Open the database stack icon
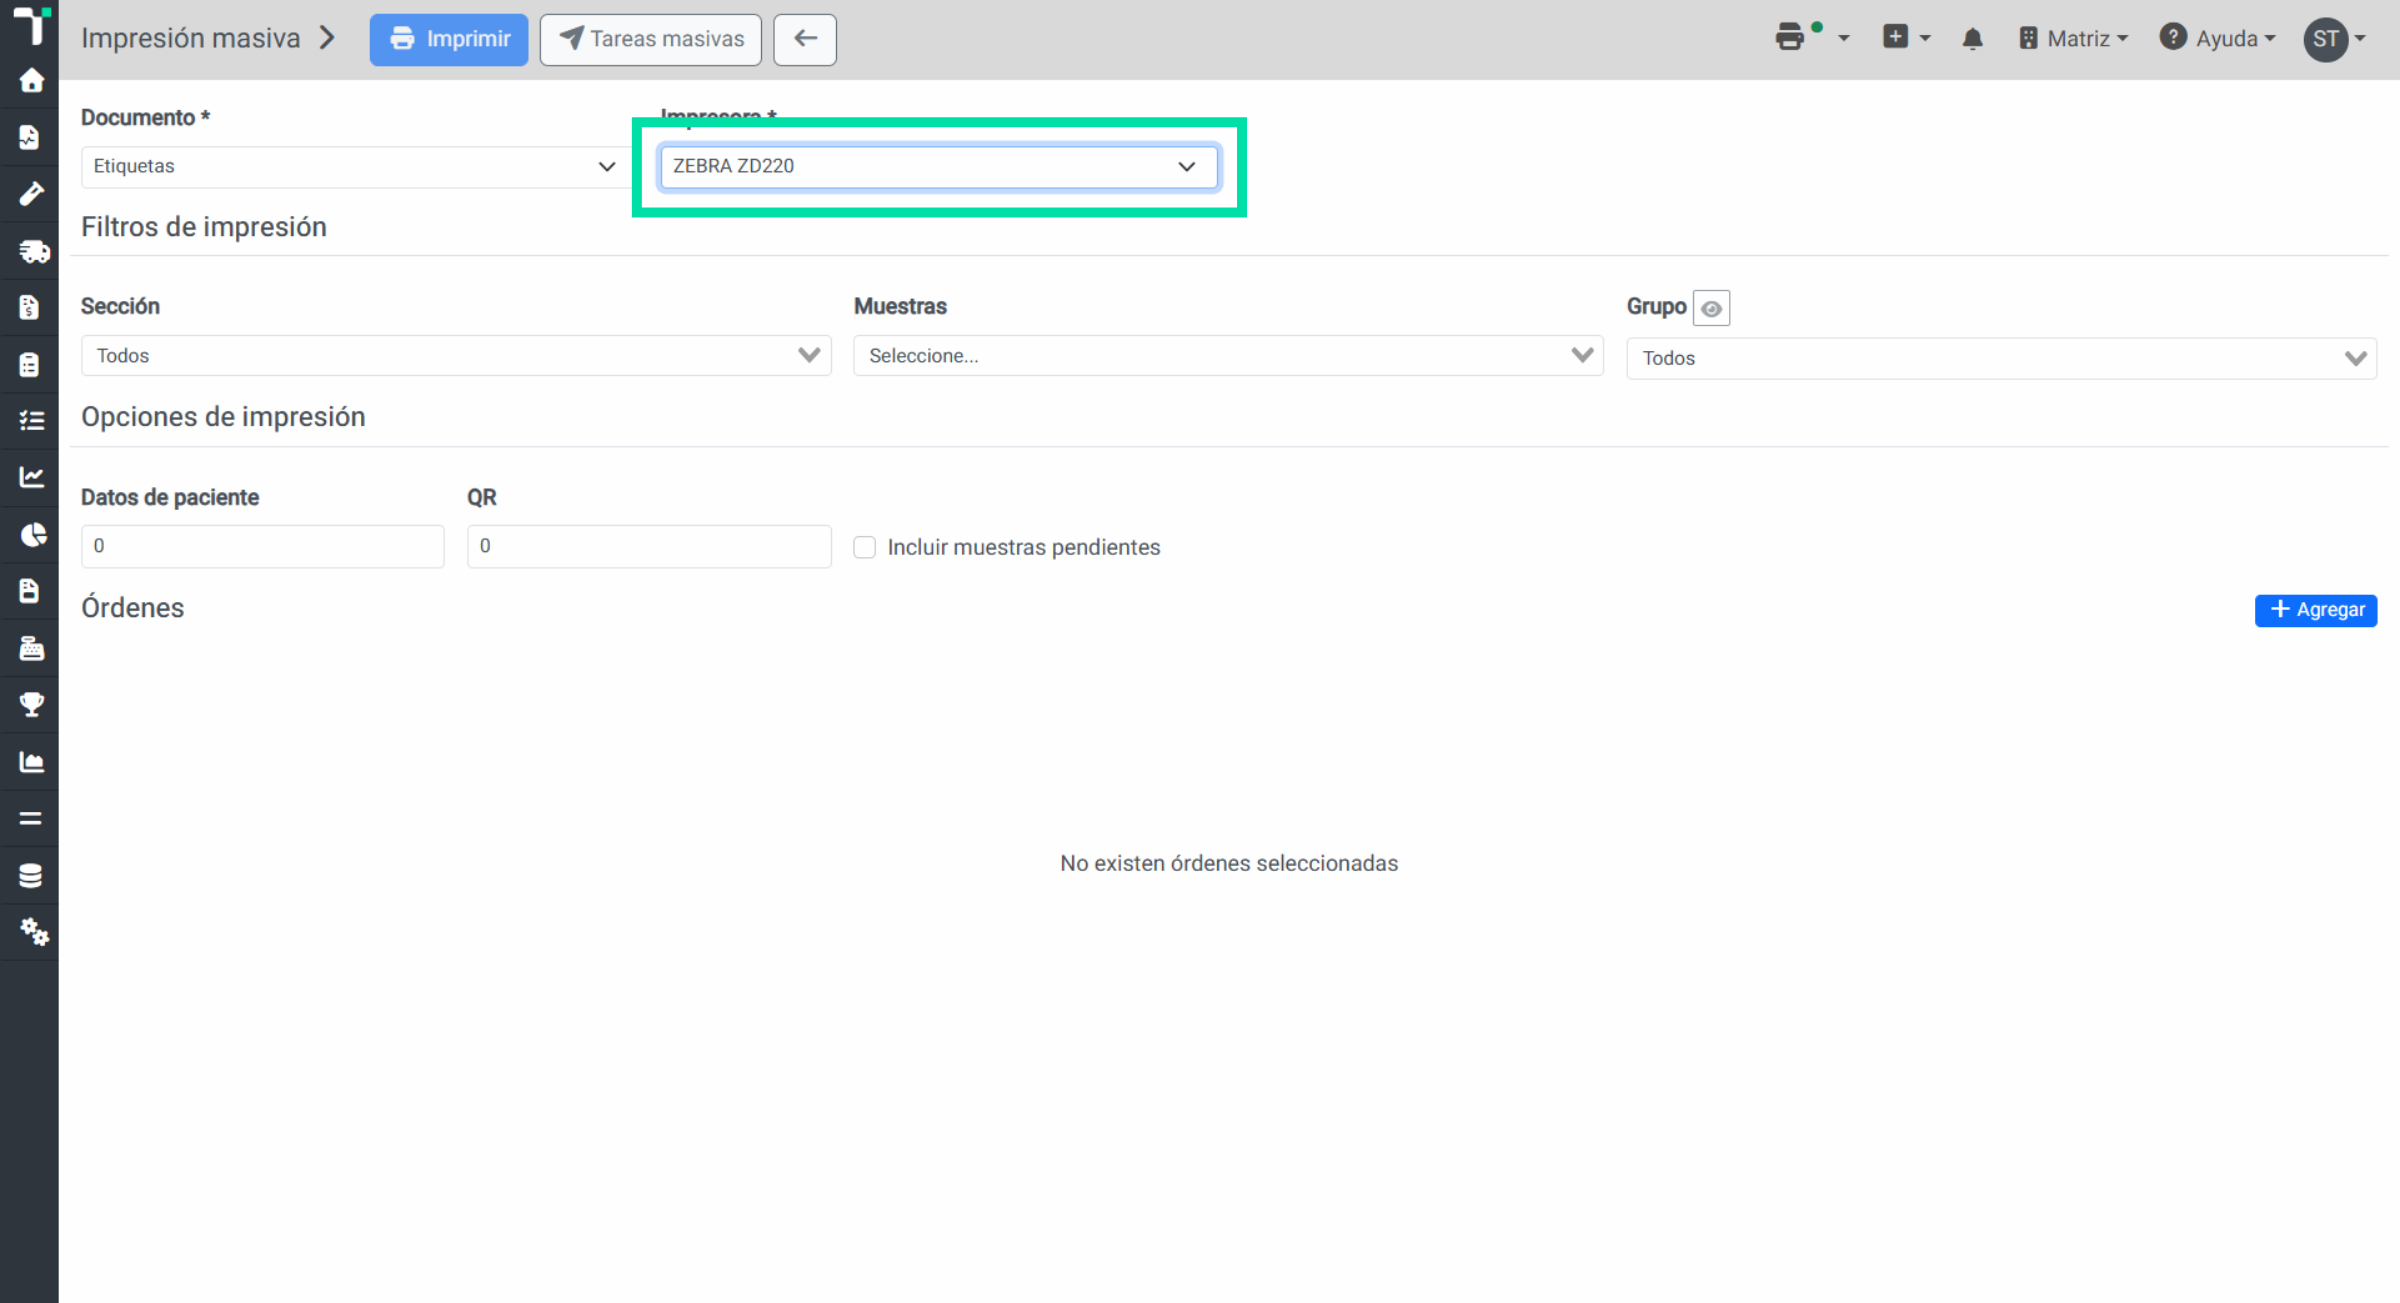This screenshot has width=2400, height=1303. (30, 875)
